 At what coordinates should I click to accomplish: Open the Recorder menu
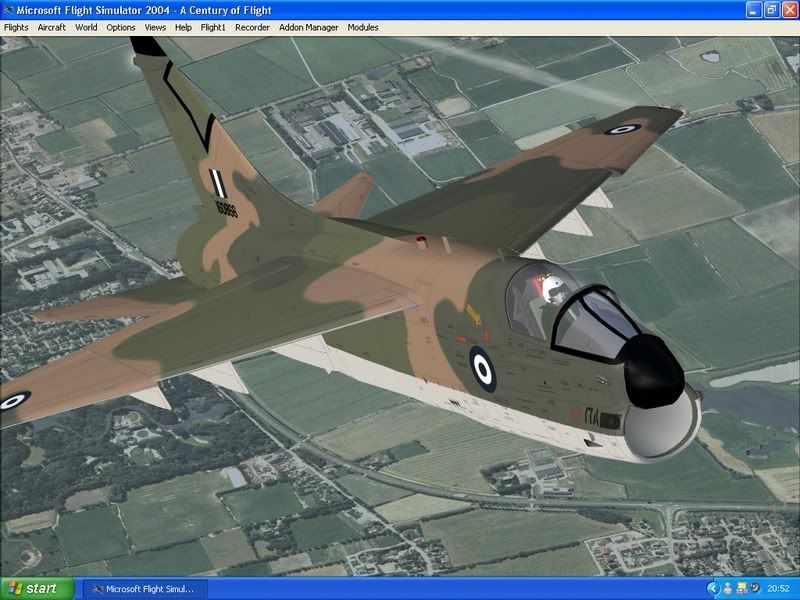[x=252, y=28]
